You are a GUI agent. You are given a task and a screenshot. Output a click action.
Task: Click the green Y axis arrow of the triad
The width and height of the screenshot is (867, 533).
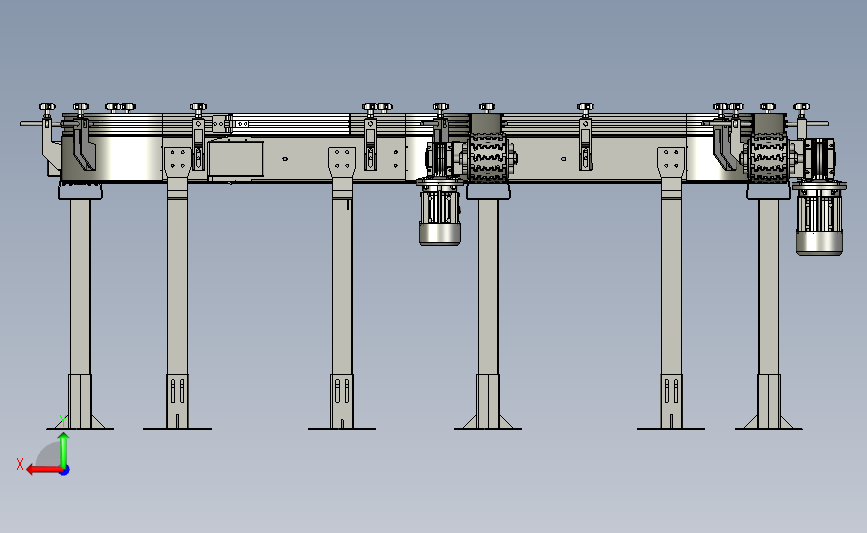pyautogui.click(x=64, y=449)
